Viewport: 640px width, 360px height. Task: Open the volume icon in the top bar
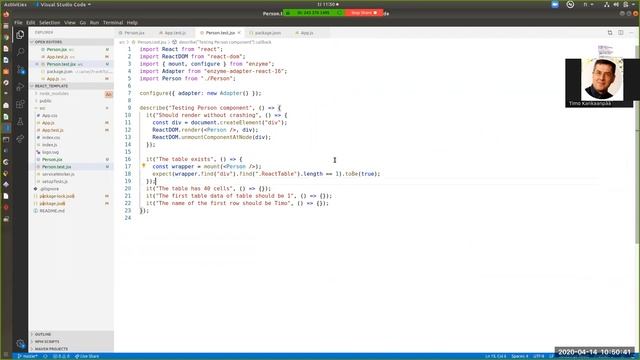[x=616, y=4]
